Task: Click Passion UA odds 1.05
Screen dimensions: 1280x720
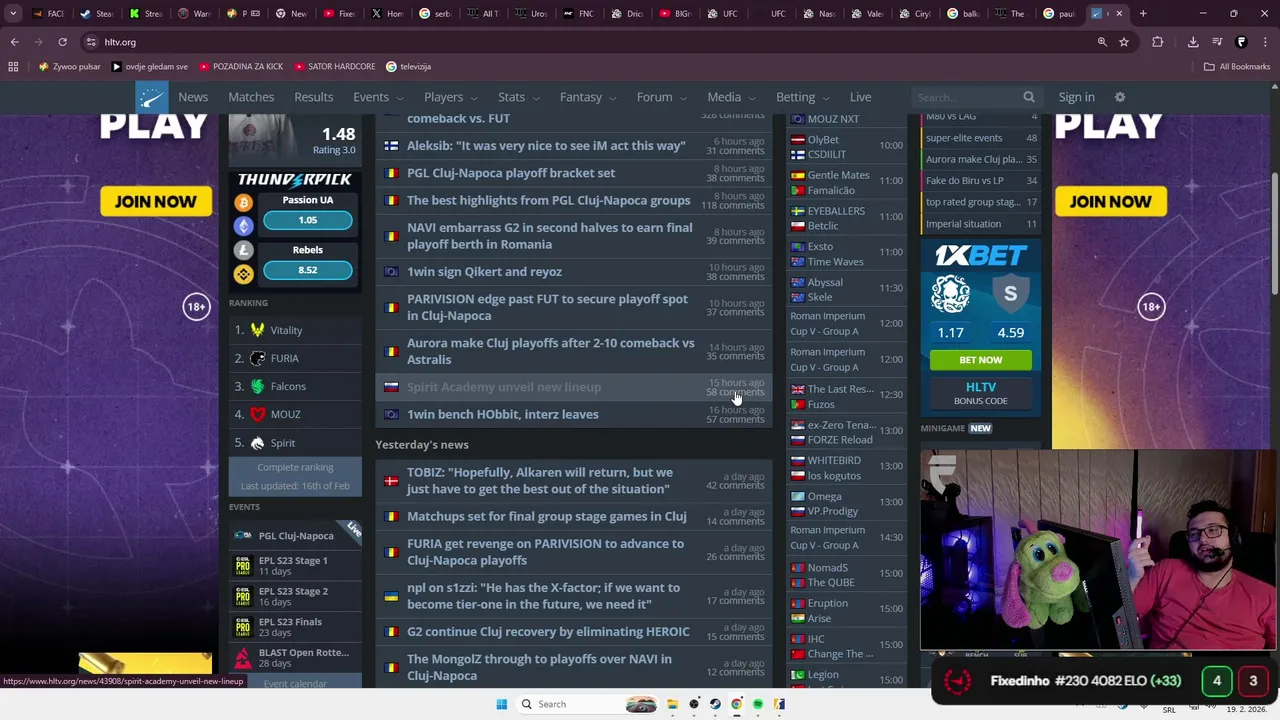Action: [308, 220]
